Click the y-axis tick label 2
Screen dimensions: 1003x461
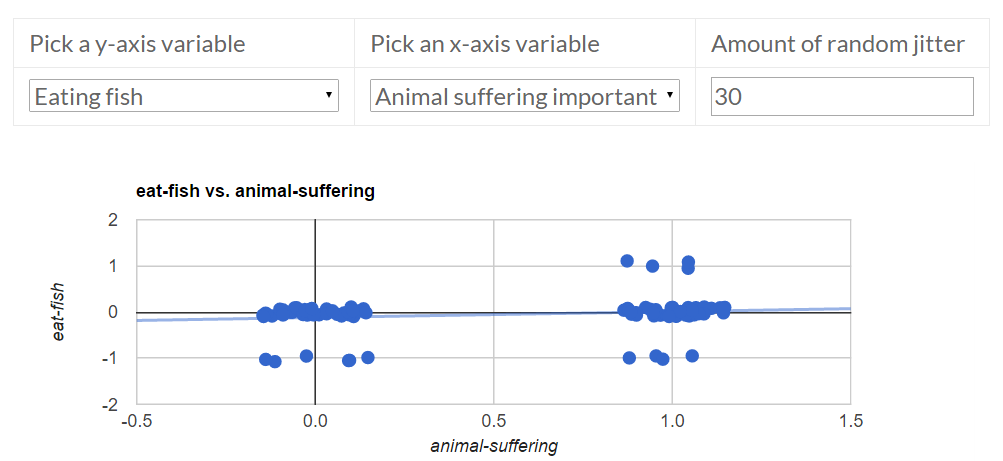[114, 220]
